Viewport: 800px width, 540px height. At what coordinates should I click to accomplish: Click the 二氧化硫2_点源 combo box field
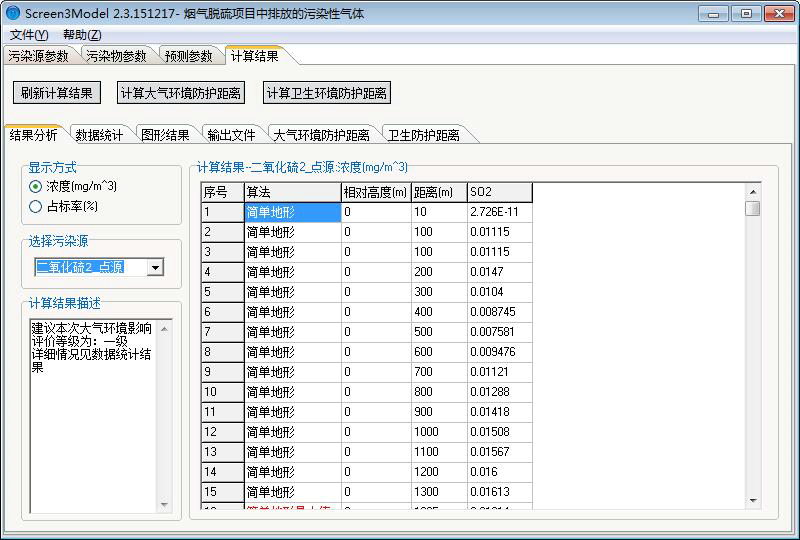pyautogui.click(x=91, y=267)
